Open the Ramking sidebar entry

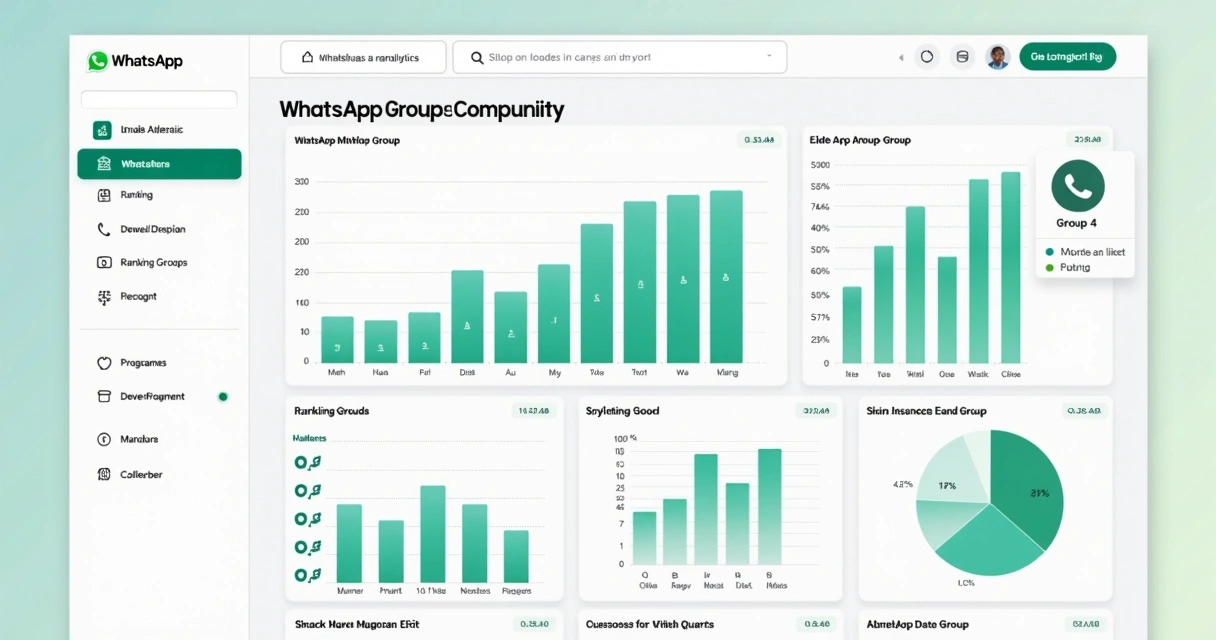[x=136, y=195]
